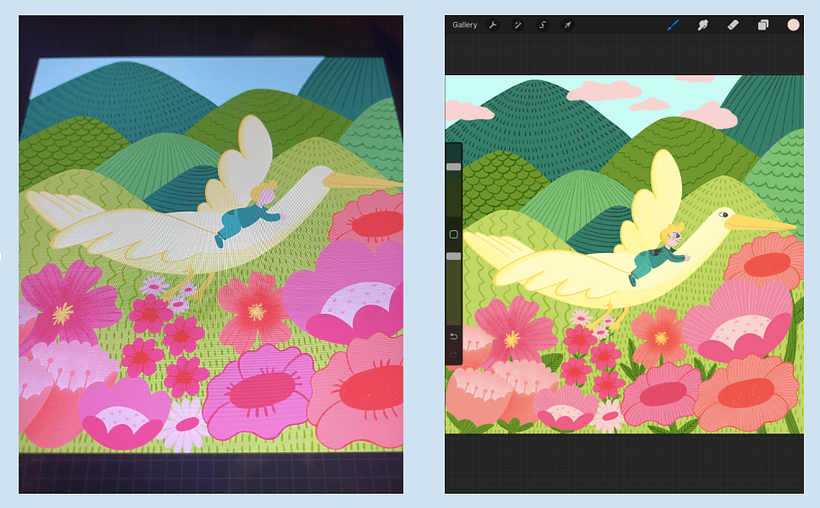The width and height of the screenshot is (820, 508).
Task: Open the Layers panel
Action: (x=763, y=25)
